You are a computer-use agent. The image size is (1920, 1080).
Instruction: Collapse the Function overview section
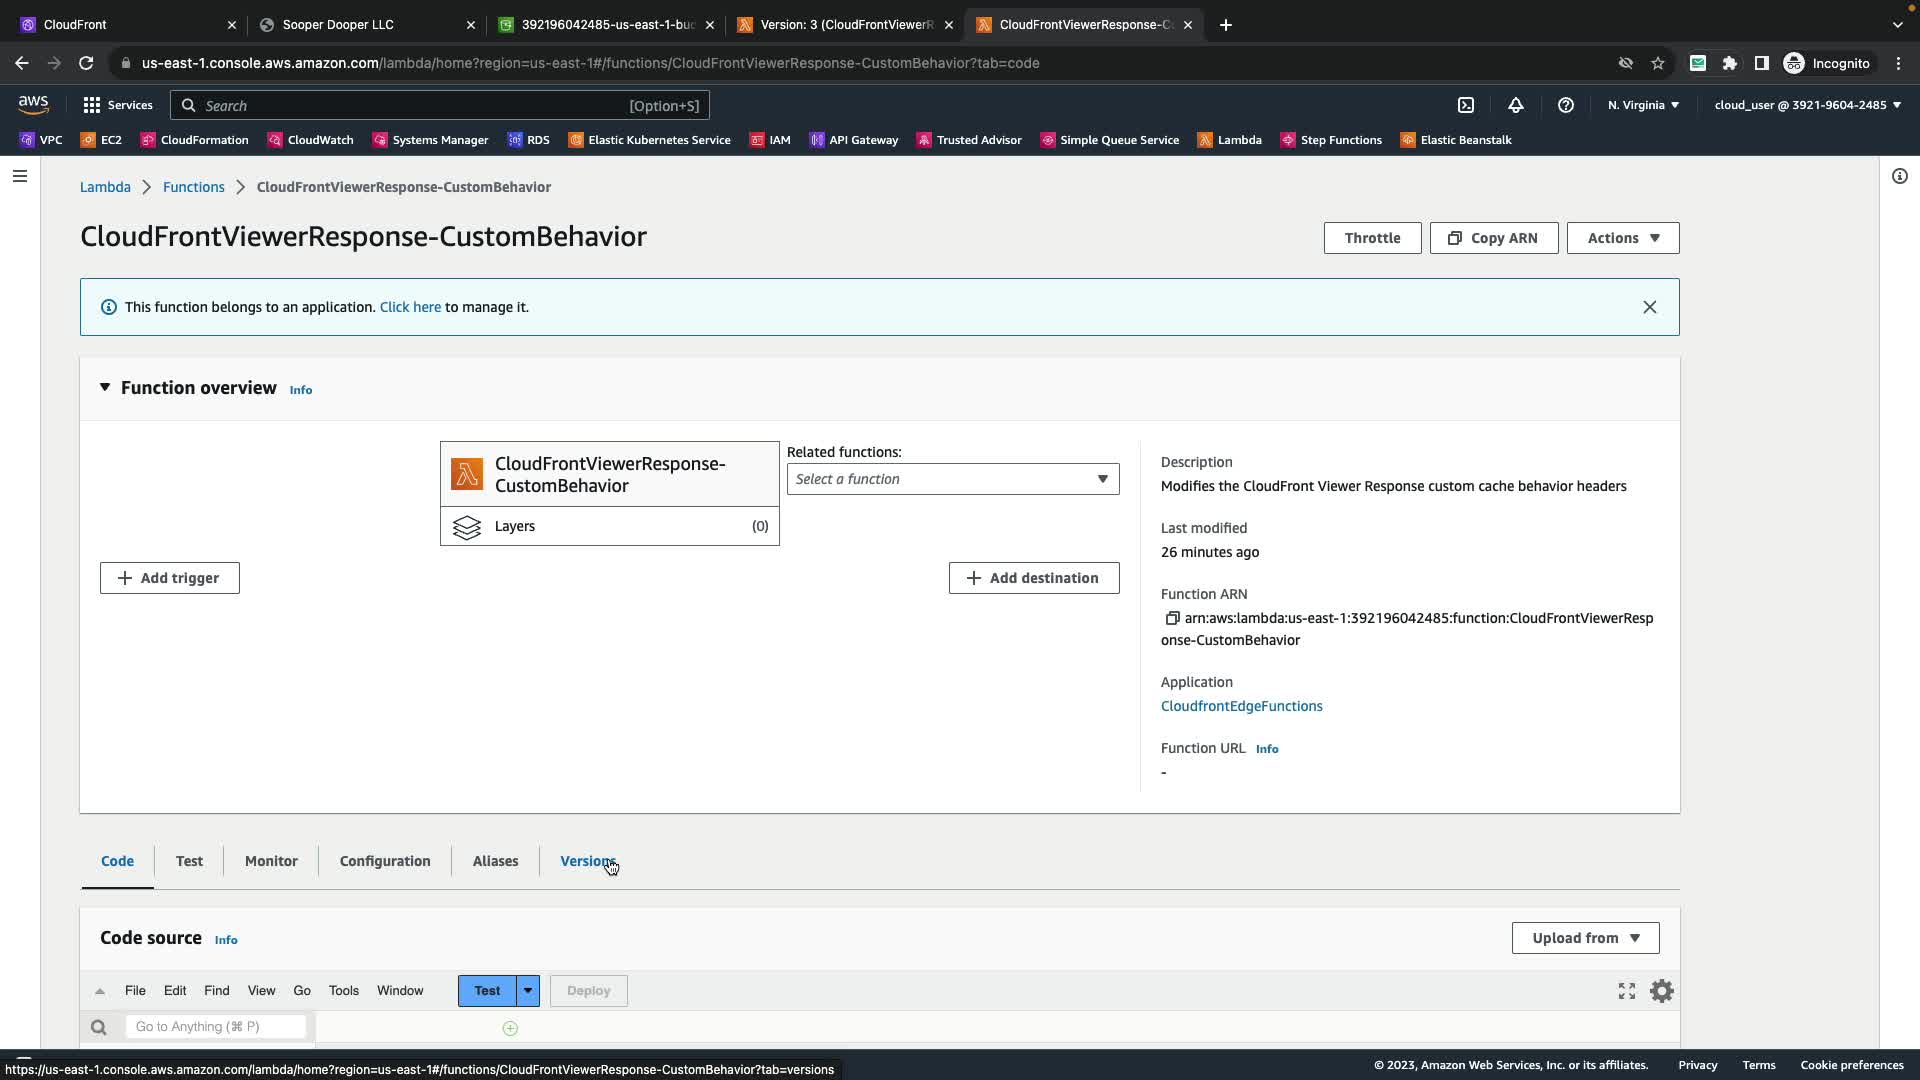(105, 388)
